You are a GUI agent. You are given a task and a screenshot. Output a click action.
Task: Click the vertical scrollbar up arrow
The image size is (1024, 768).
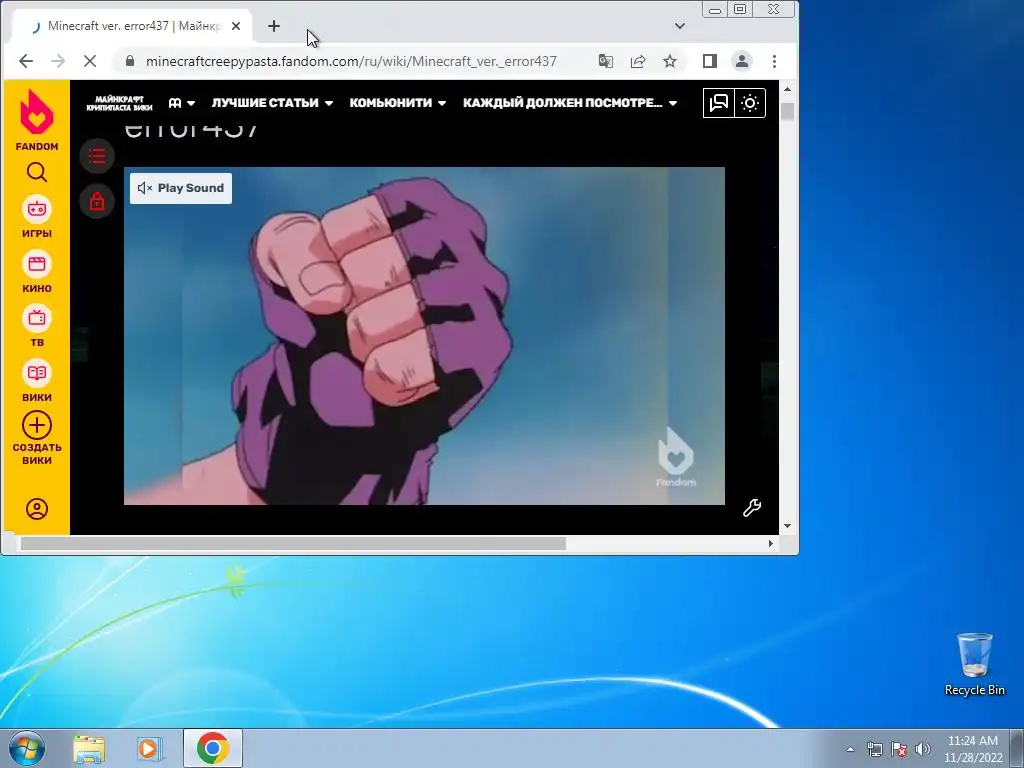pyautogui.click(x=787, y=89)
